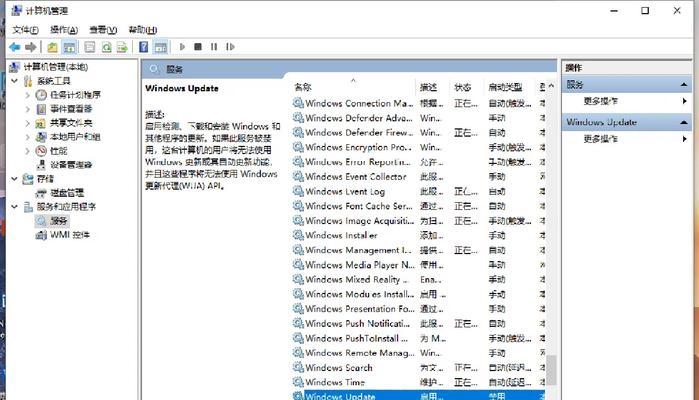
Task: Toggle the action pane toolbar icon
Action: click(161, 47)
